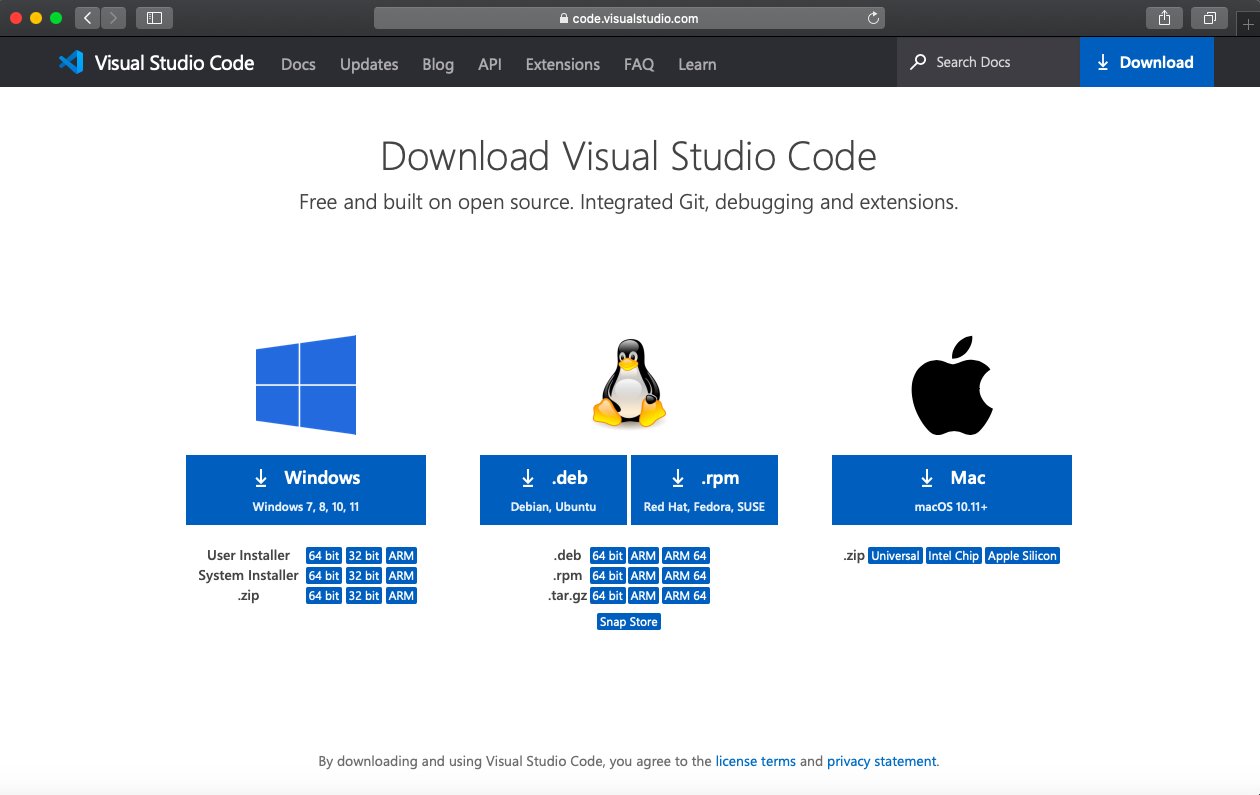Click the blue Download button in header
This screenshot has width=1260, height=795.
pyautogui.click(x=1146, y=62)
